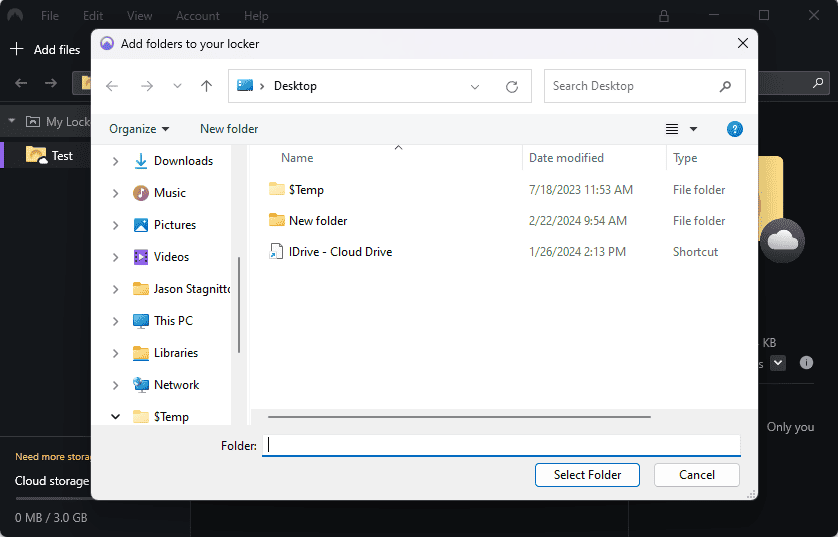Open the Organize menu
838x537 pixels.
139,129
